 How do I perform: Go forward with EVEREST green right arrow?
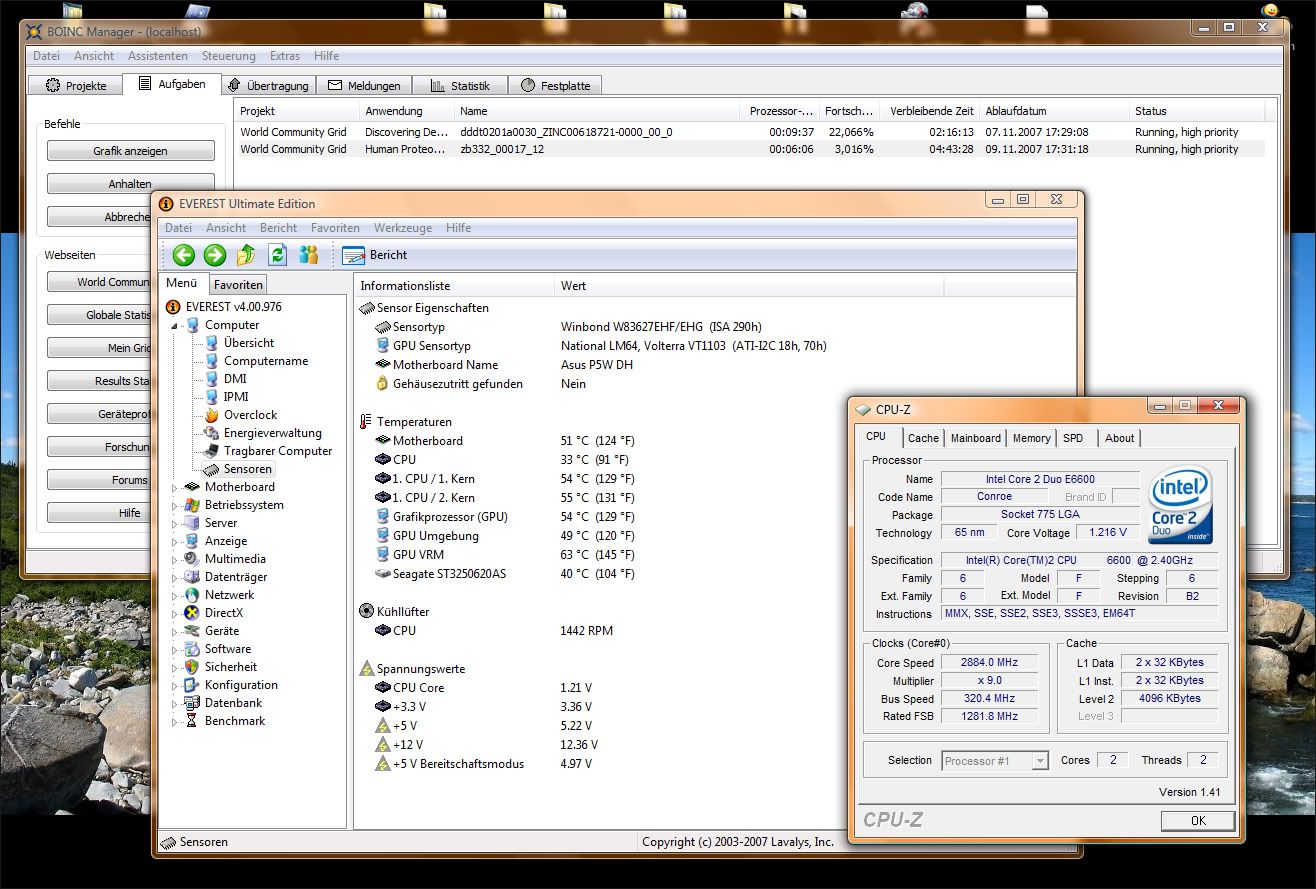coord(214,255)
